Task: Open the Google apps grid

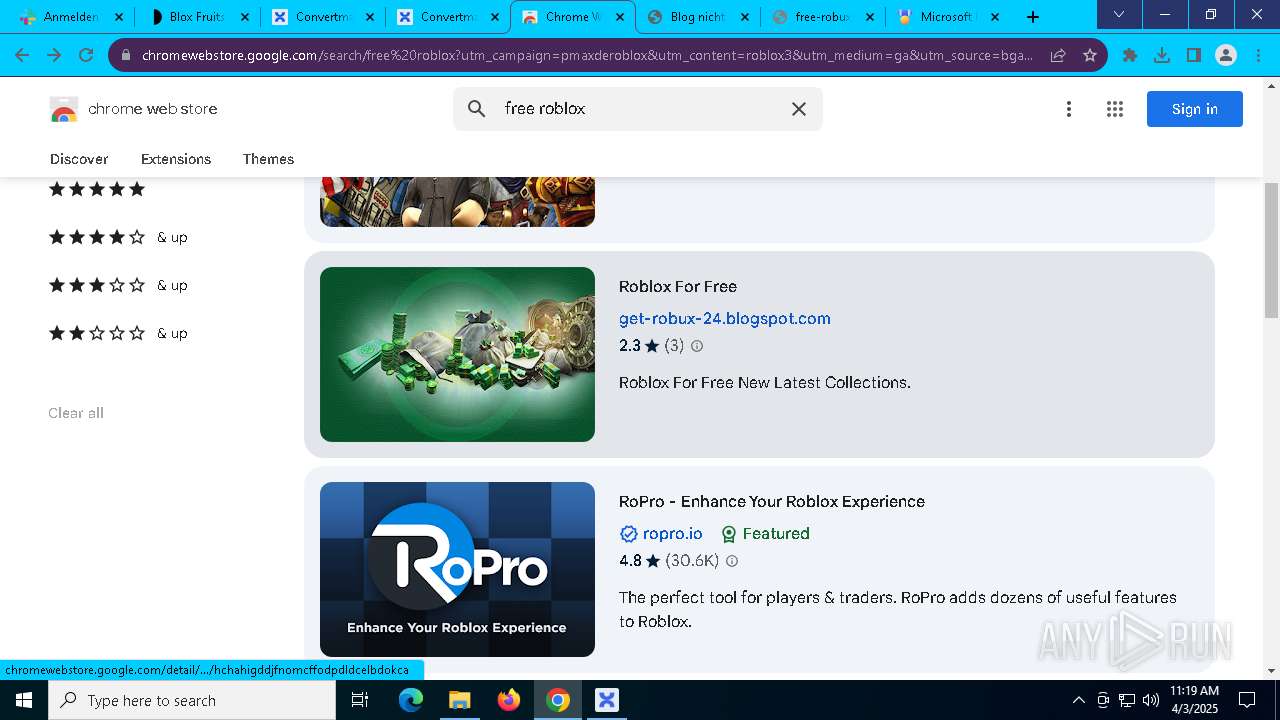Action: pos(1115,109)
